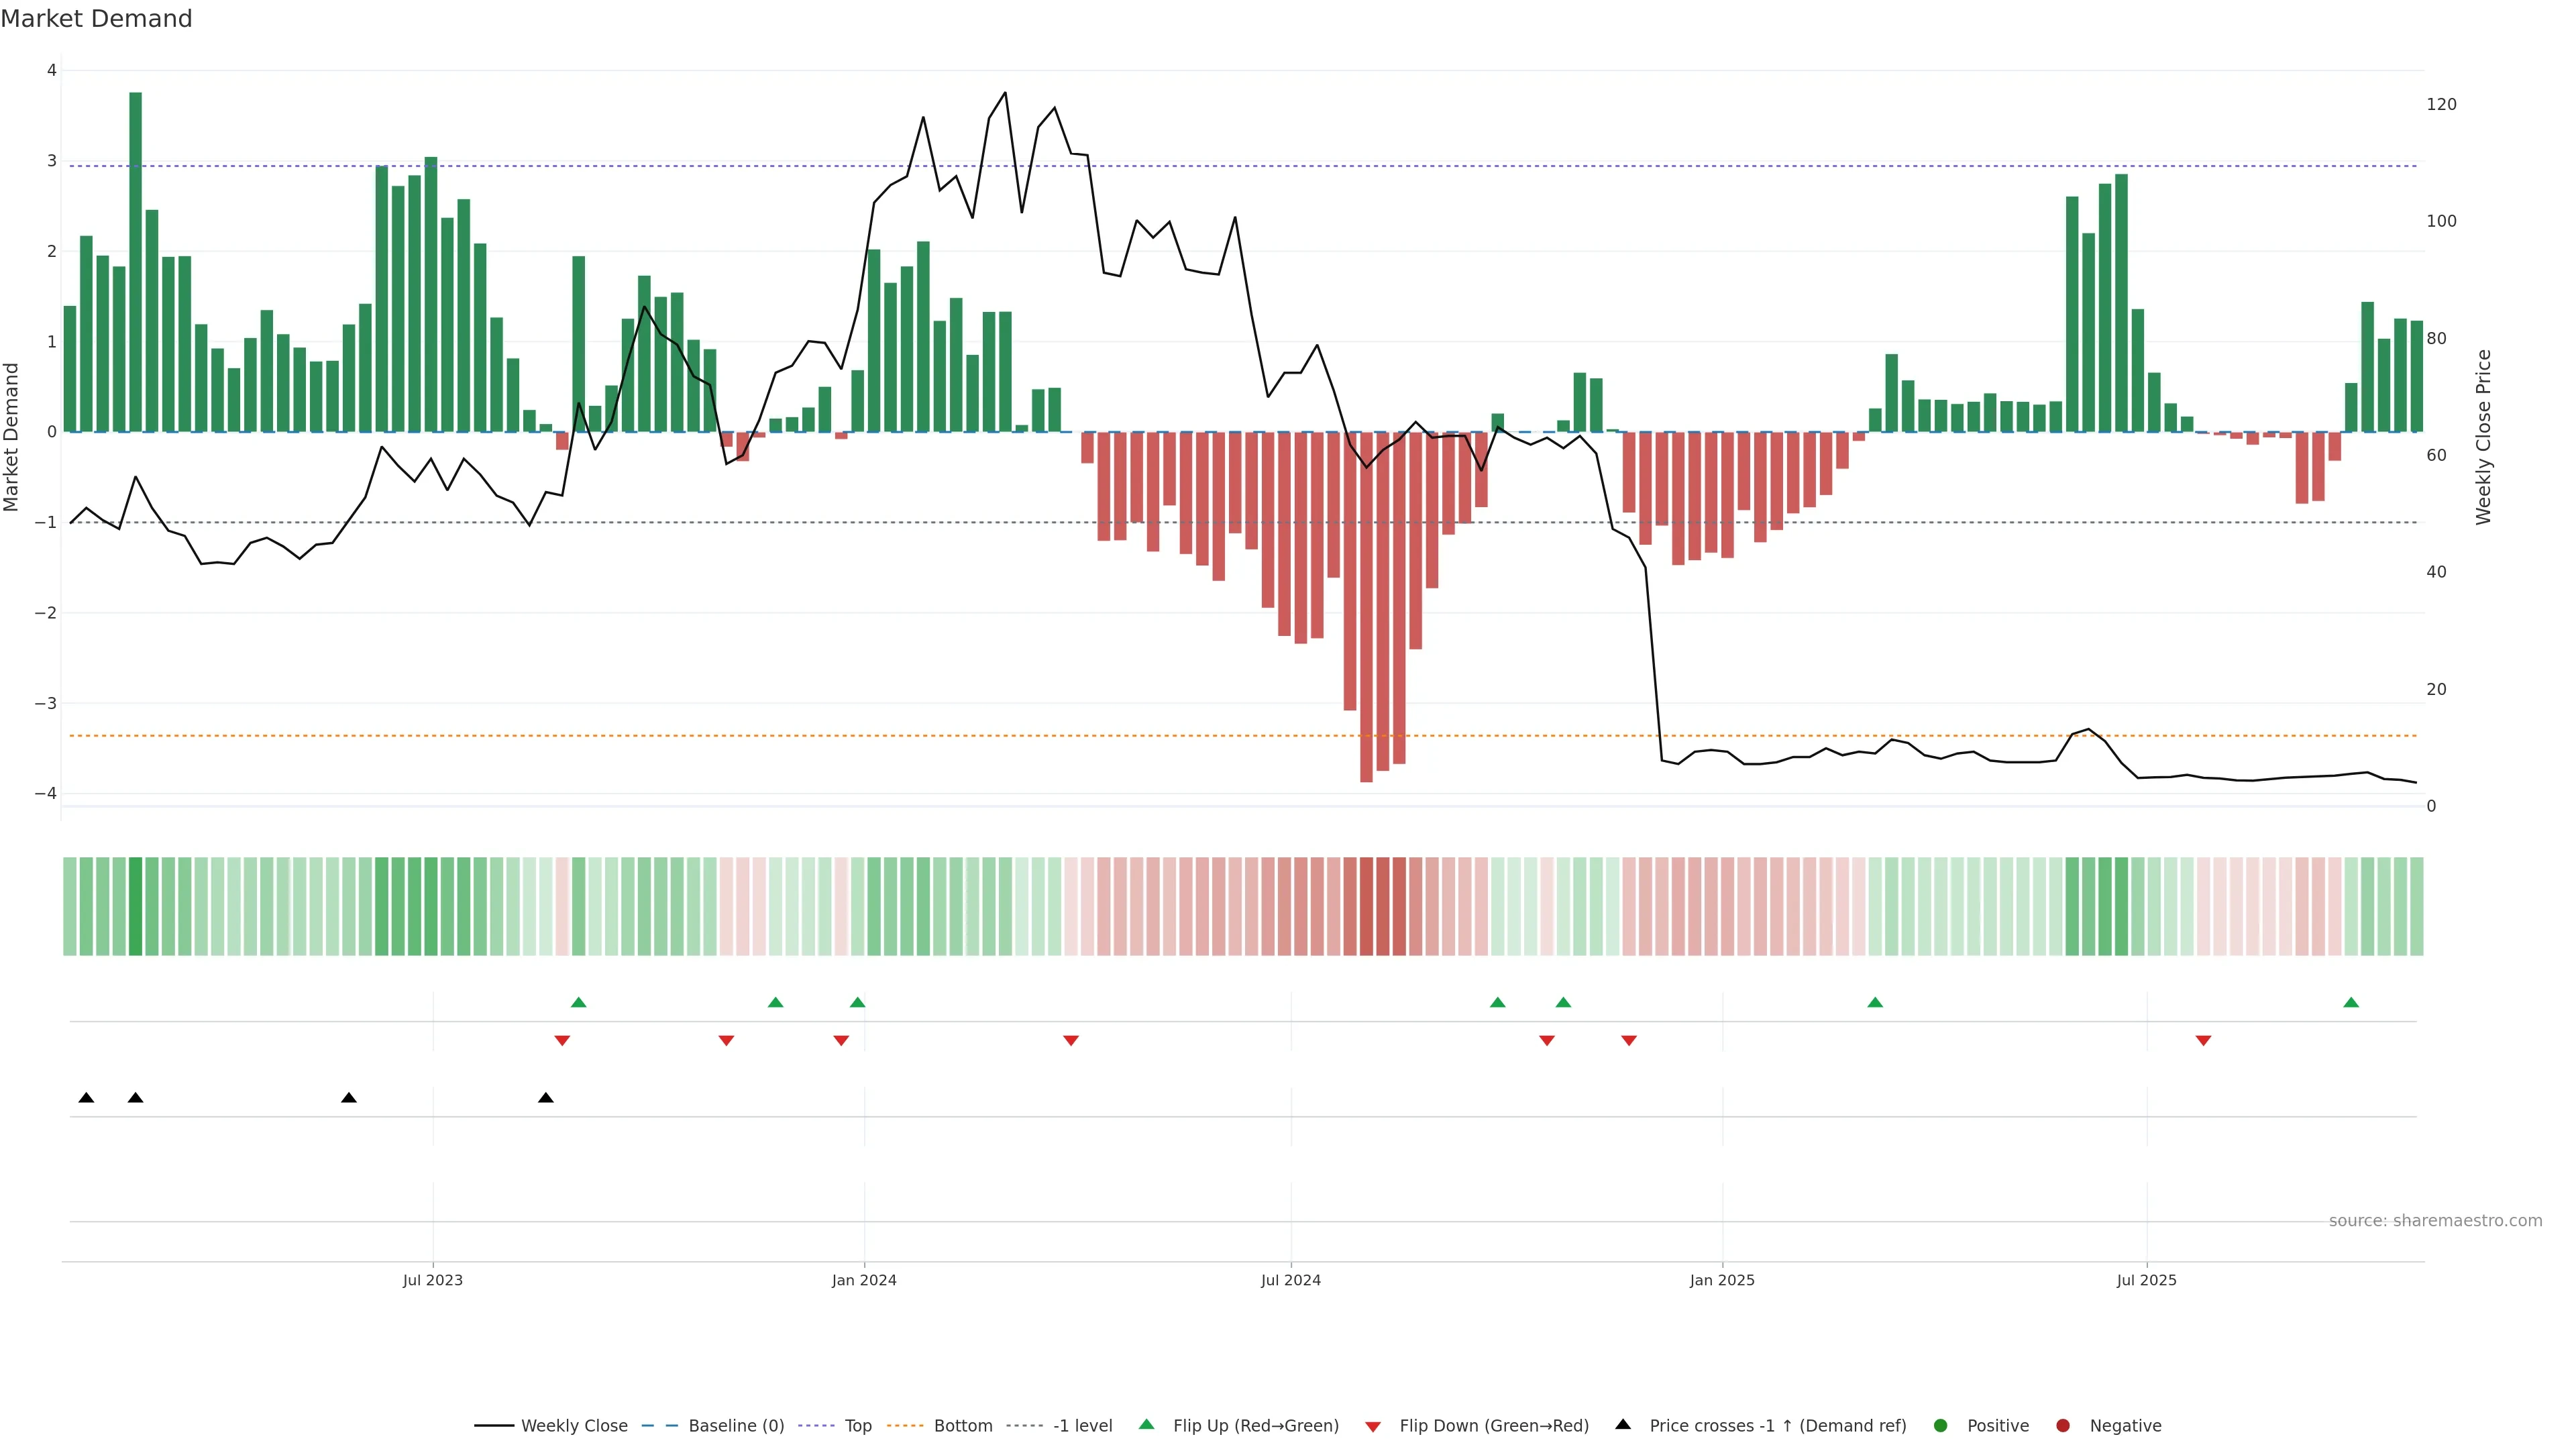Click Price crosses -1 black triangle legend icon
The image size is (2576, 1449).
tap(1623, 1424)
